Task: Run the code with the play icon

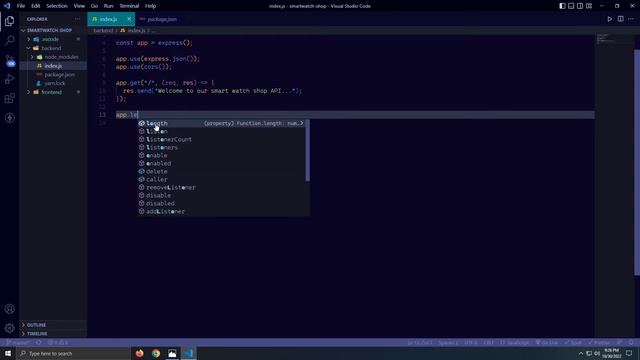Action: click(x=609, y=19)
